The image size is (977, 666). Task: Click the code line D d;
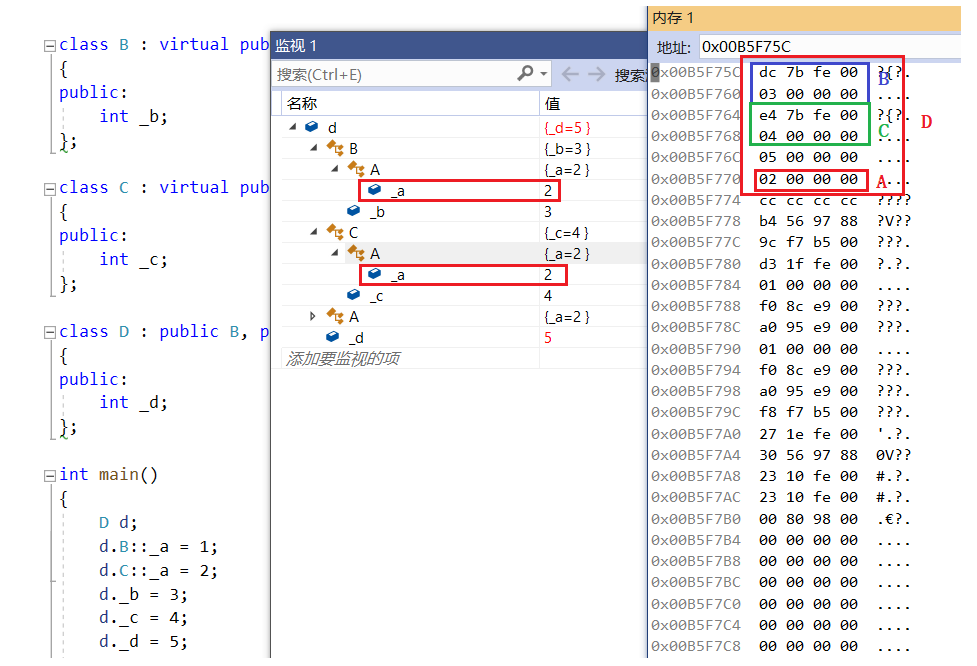point(118,522)
